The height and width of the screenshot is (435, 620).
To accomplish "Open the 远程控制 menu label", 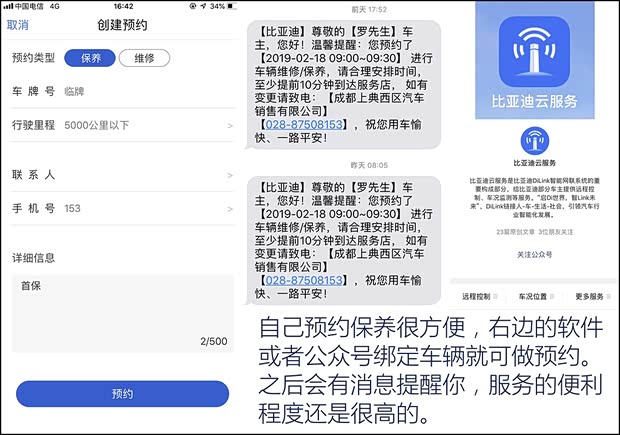I will [476, 297].
